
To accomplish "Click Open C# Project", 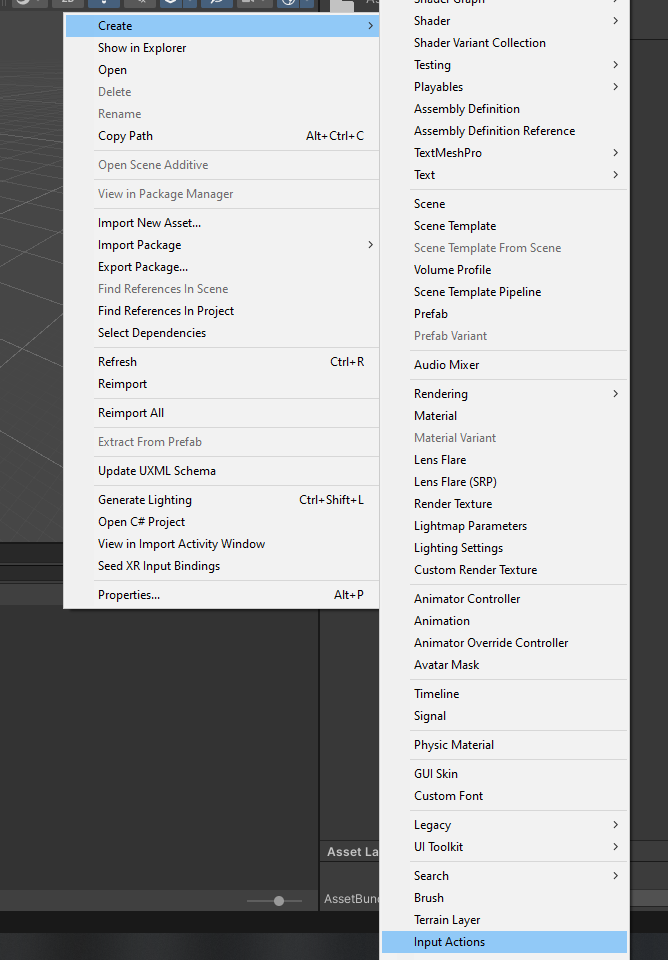I will (x=141, y=522).
